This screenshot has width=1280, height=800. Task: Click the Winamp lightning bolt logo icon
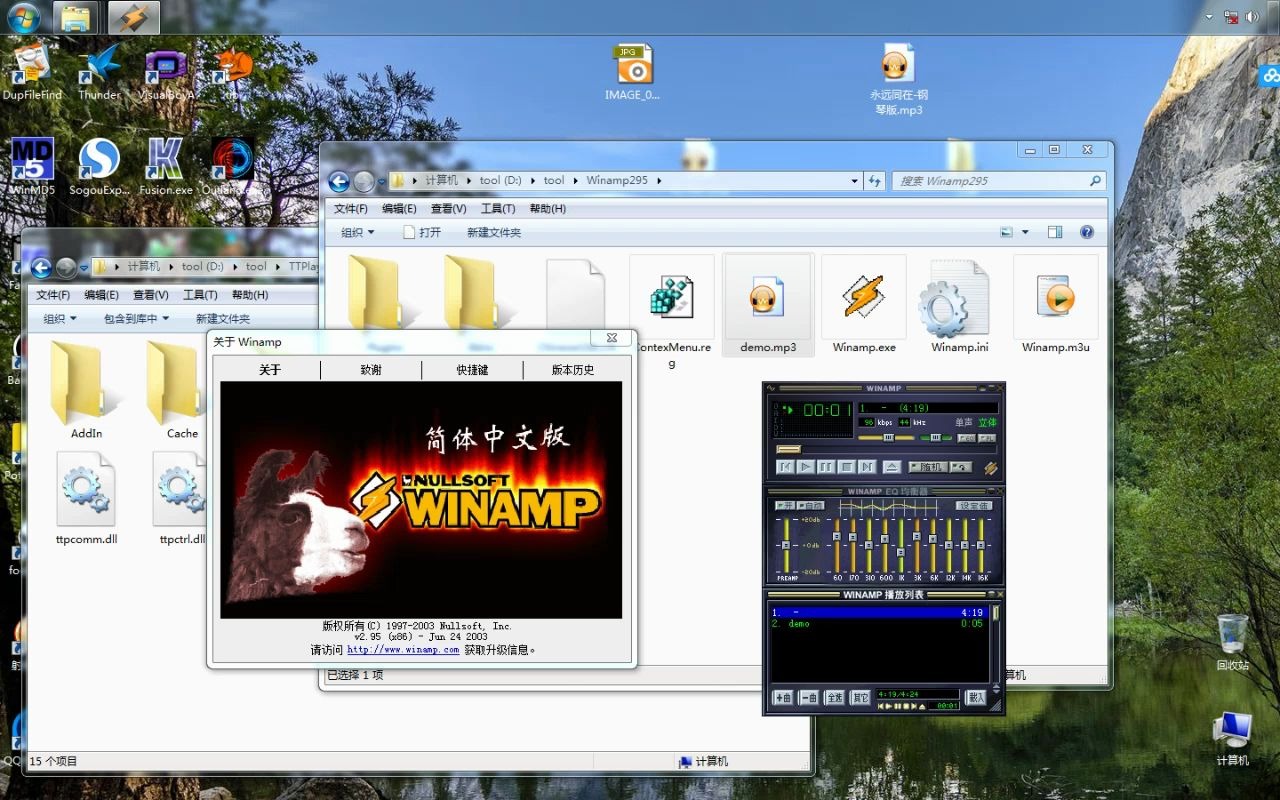click(x=990, y=468)
